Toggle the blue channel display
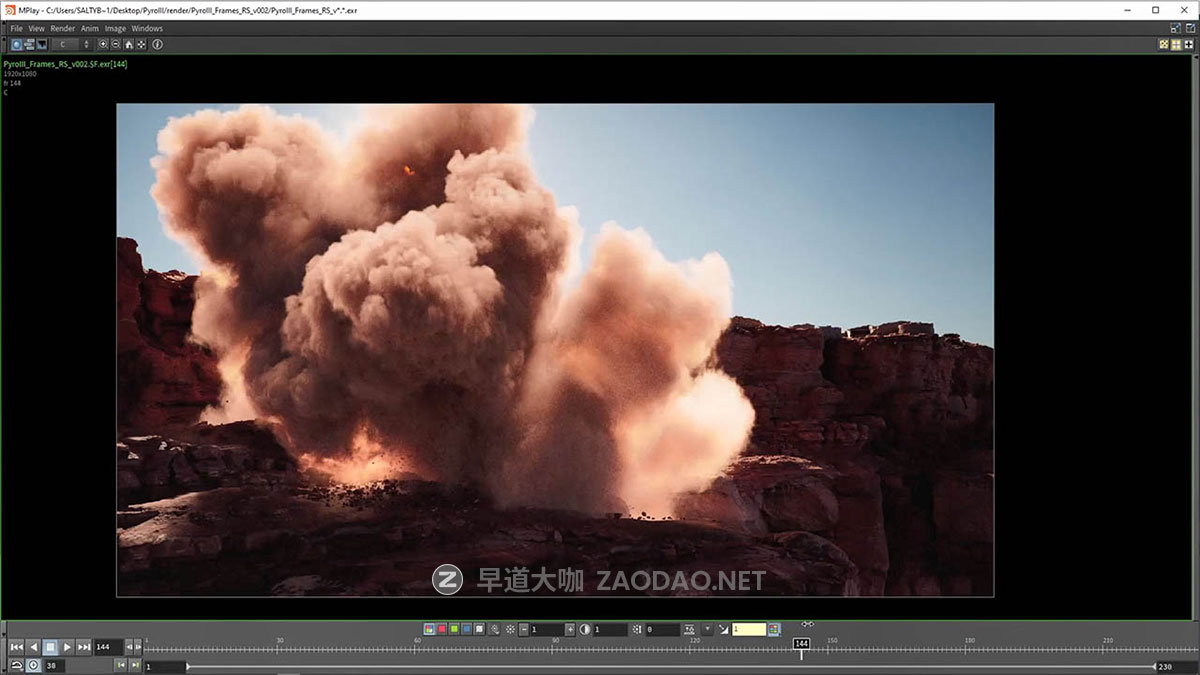The width and height of the screenshot is (1200, 675). [467, 629]
